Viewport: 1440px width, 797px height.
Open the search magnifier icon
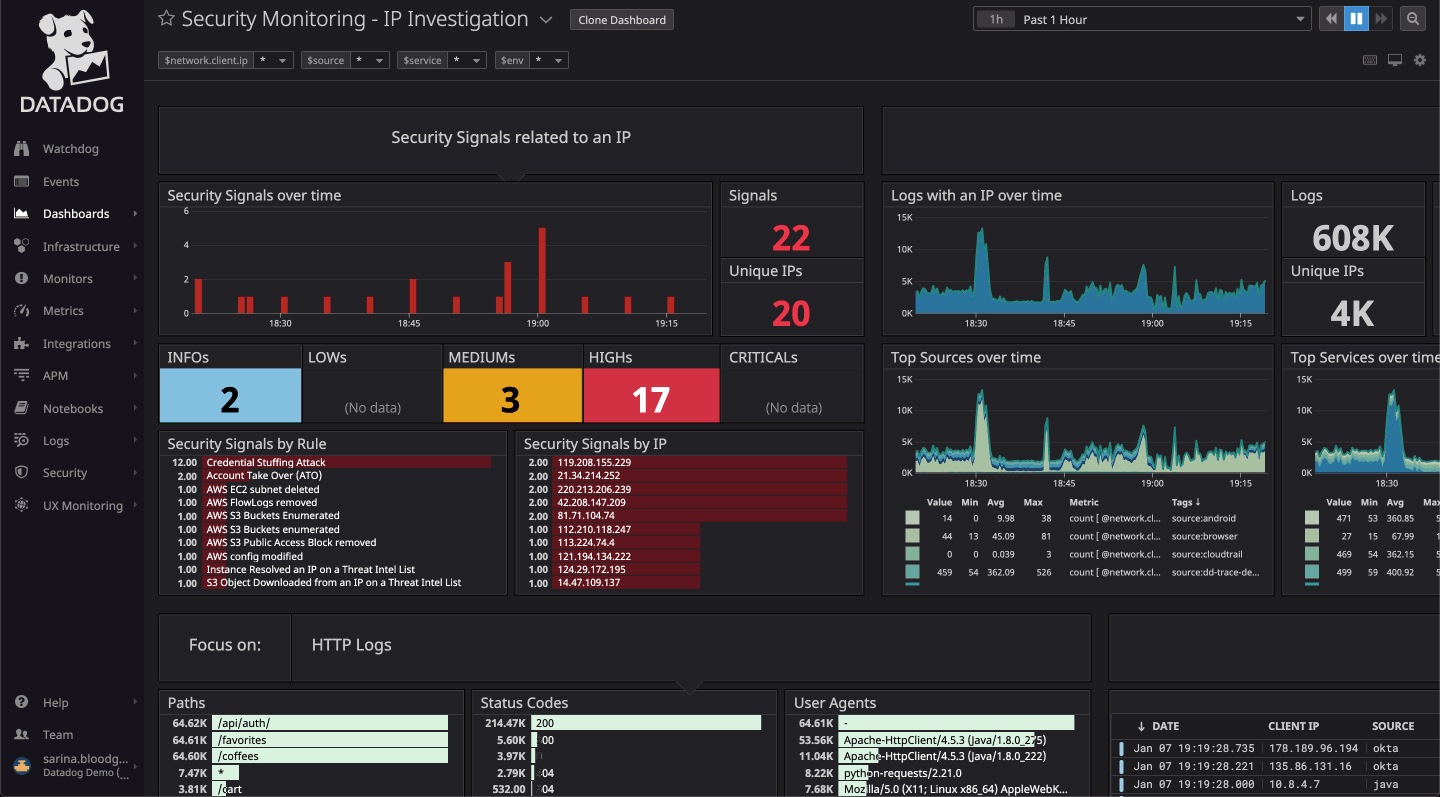click(1412, 18)
